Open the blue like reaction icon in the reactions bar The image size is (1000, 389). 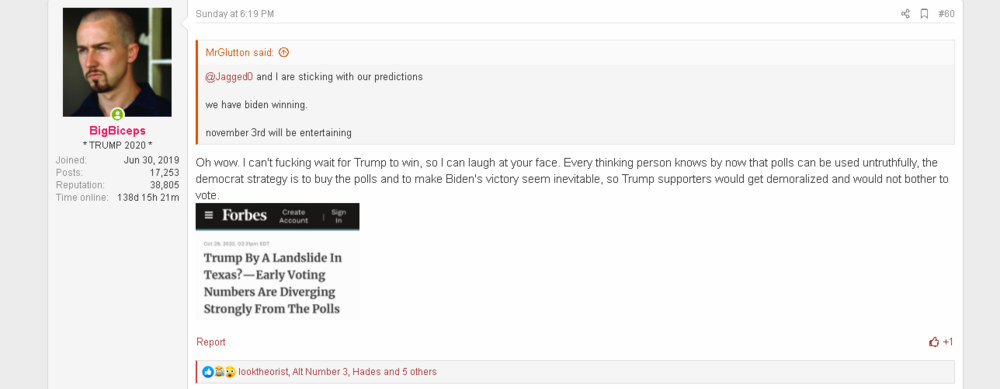pos(208,372)
